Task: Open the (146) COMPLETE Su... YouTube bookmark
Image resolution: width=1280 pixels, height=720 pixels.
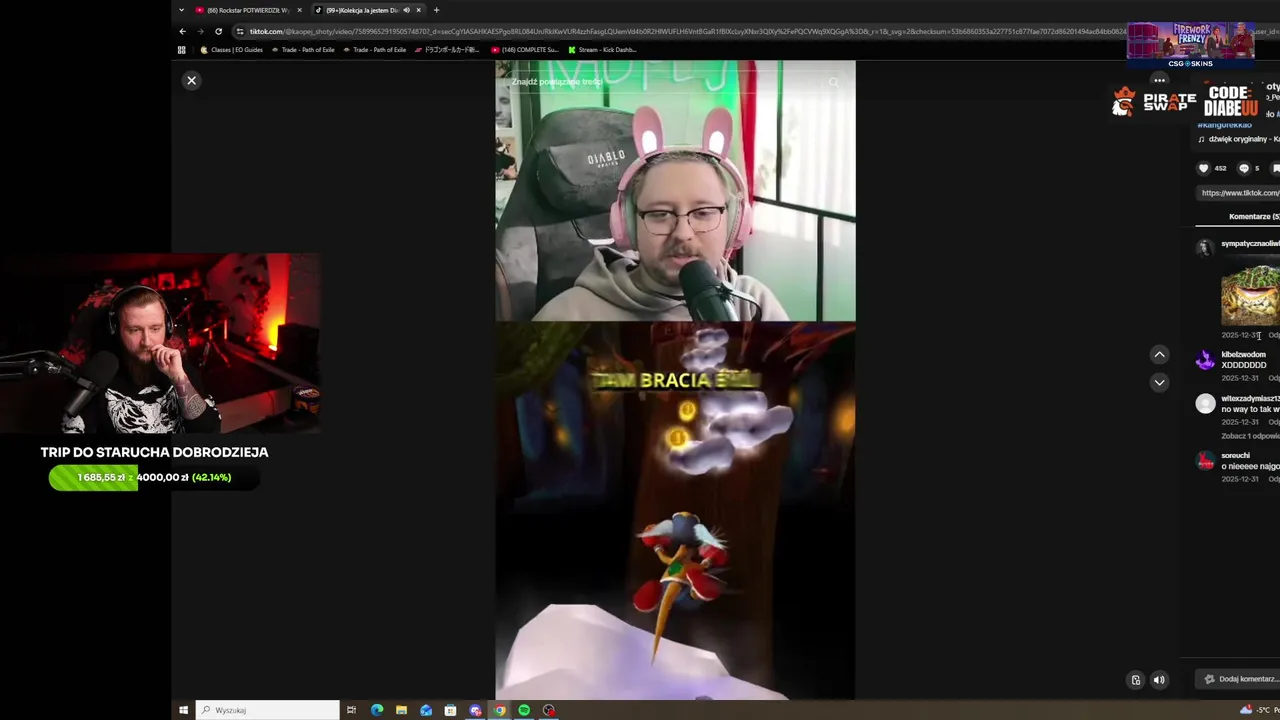Action: click(x=525, y=49)
